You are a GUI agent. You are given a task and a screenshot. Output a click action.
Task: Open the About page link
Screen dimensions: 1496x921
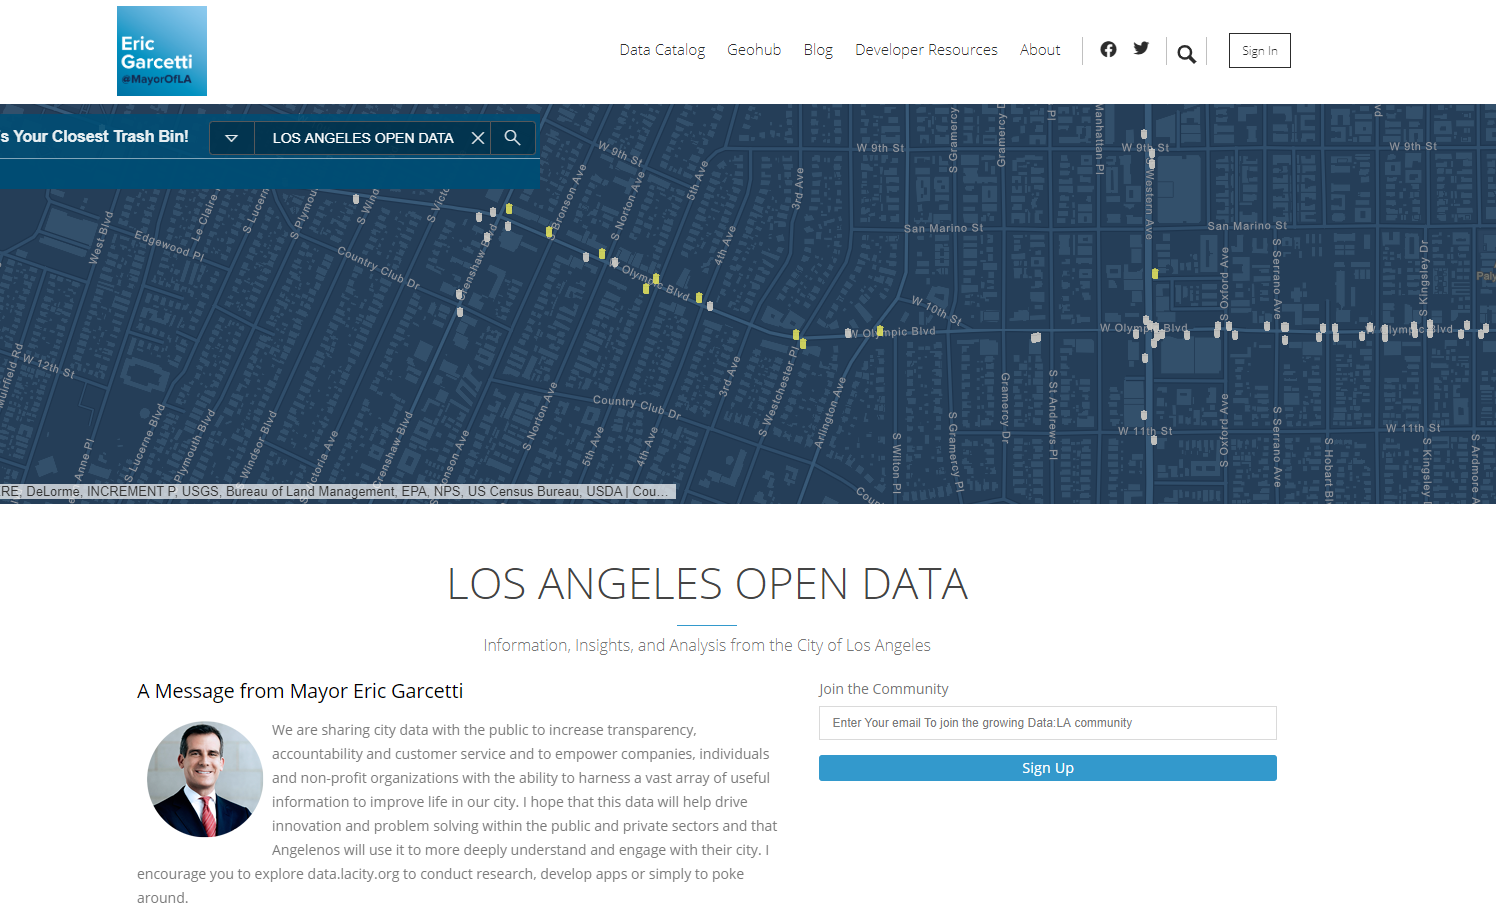1040,50
